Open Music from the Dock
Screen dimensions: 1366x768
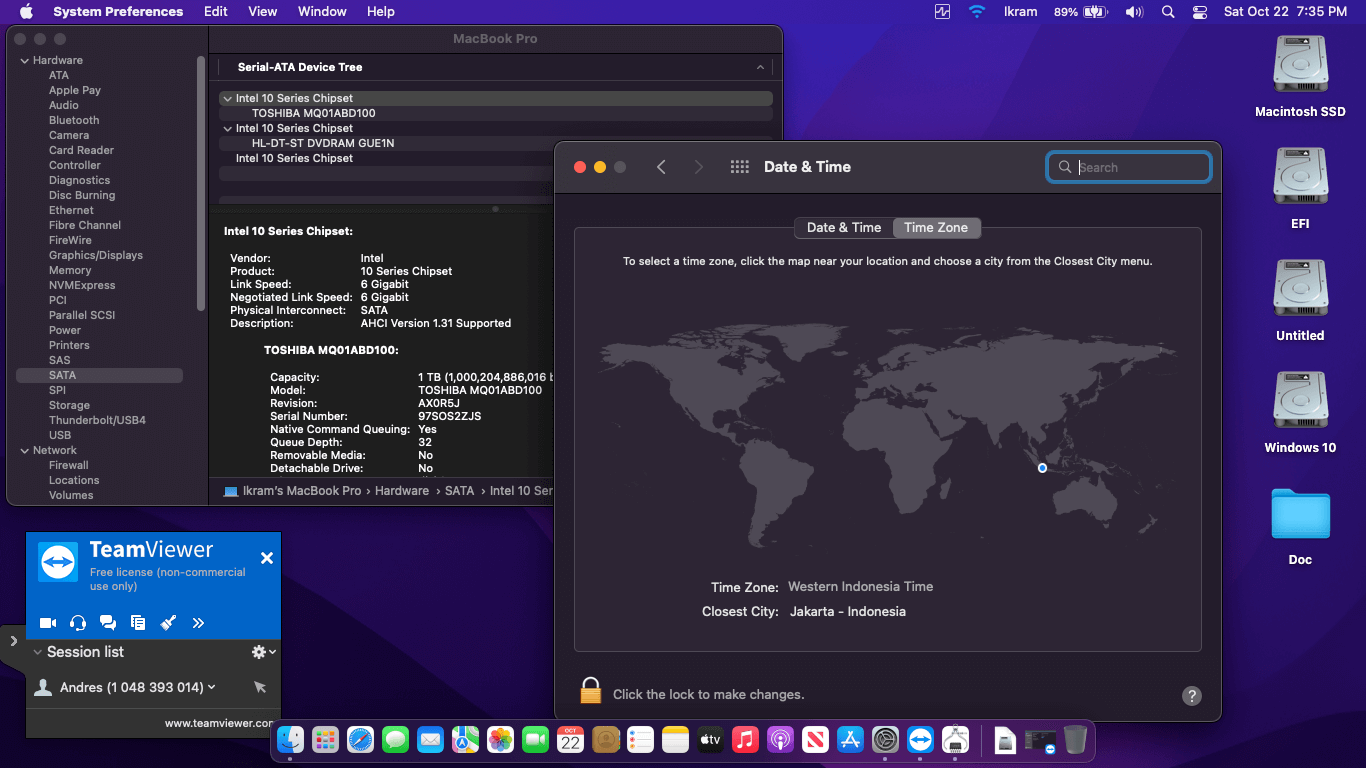pos(745,740)
